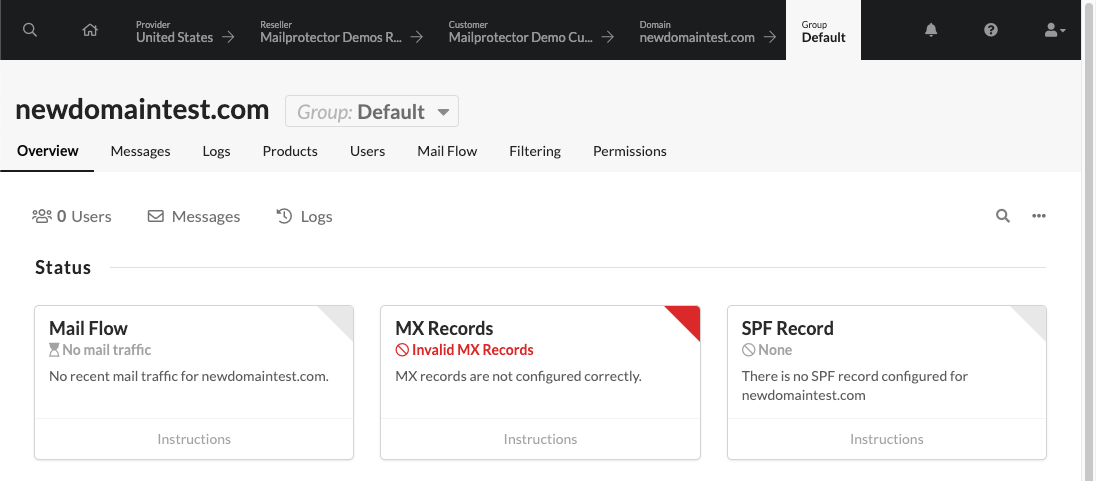The width and height of the screenshot is (1096, 481).
Task: Switch to the Permissions tab
Action: point(630,151)
